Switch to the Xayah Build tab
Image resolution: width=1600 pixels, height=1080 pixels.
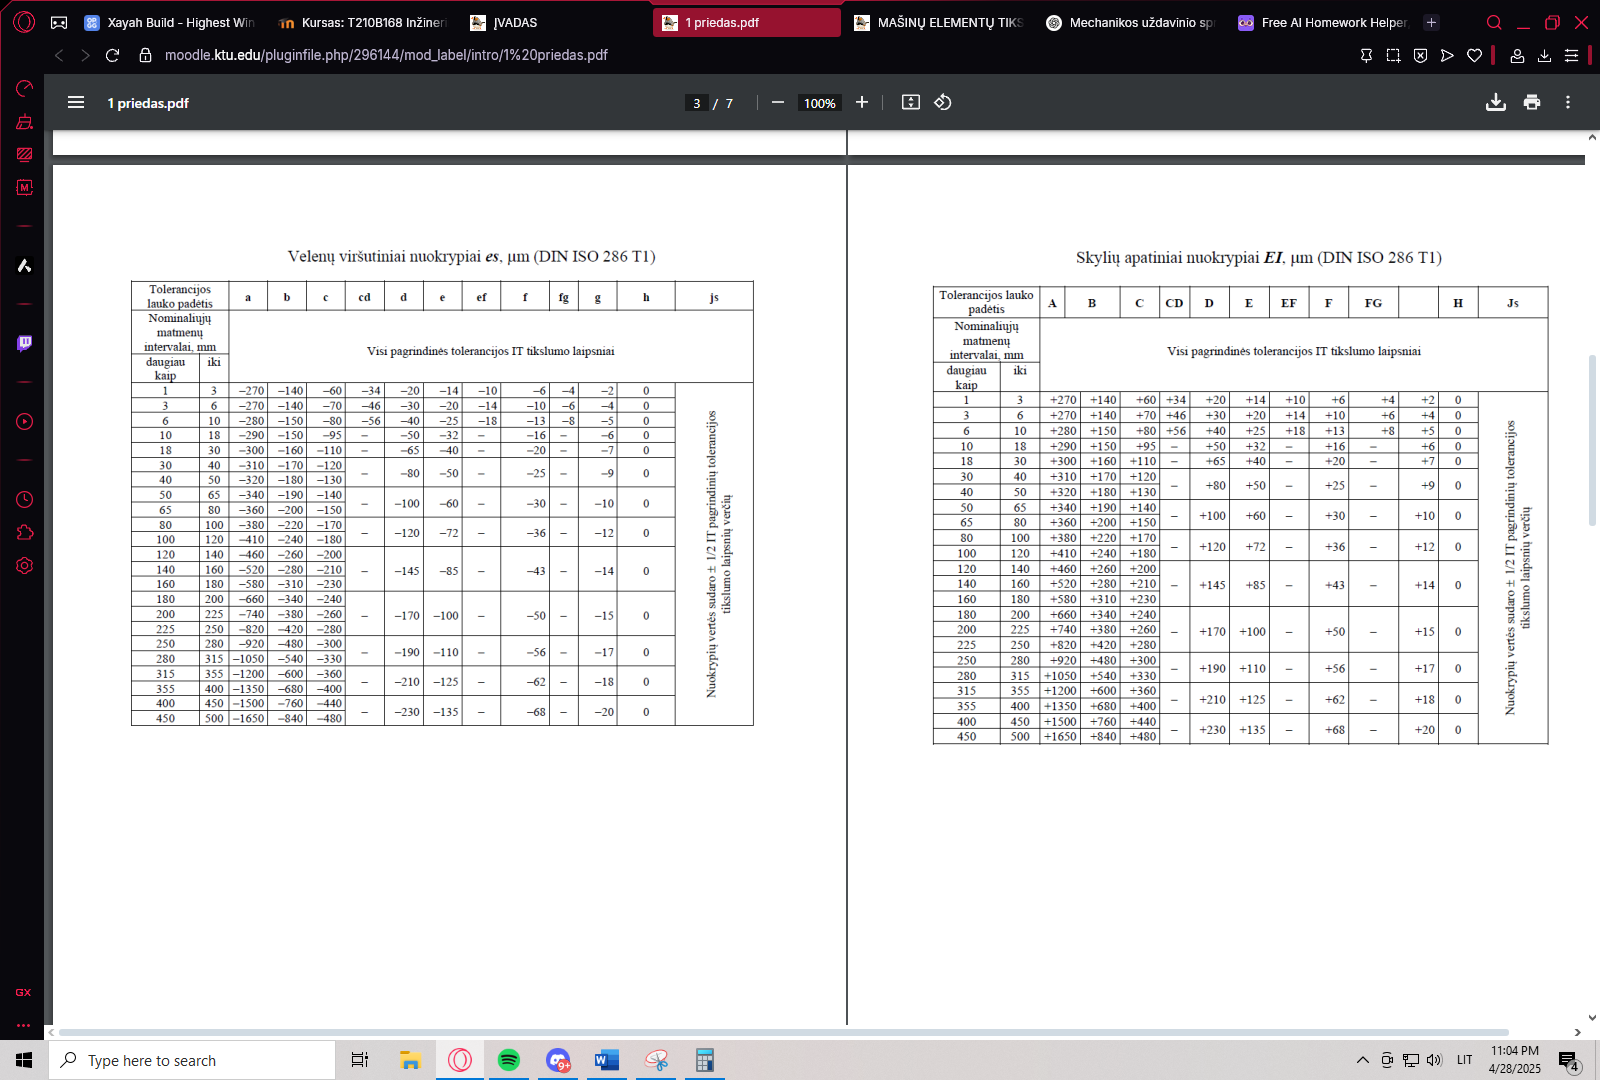pos(170,22)
